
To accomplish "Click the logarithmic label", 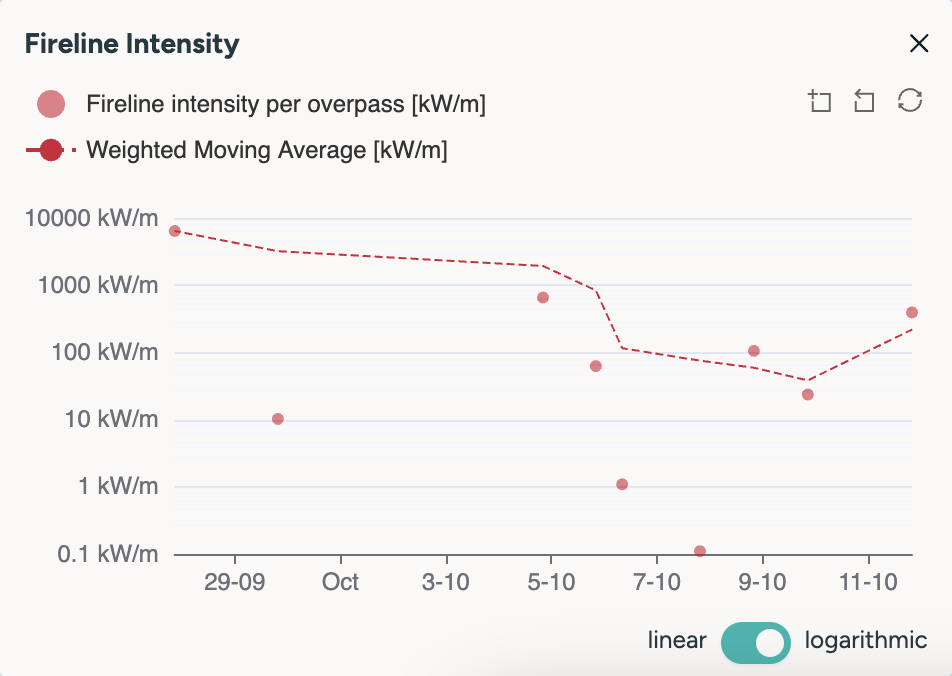I will pos(865,641).
